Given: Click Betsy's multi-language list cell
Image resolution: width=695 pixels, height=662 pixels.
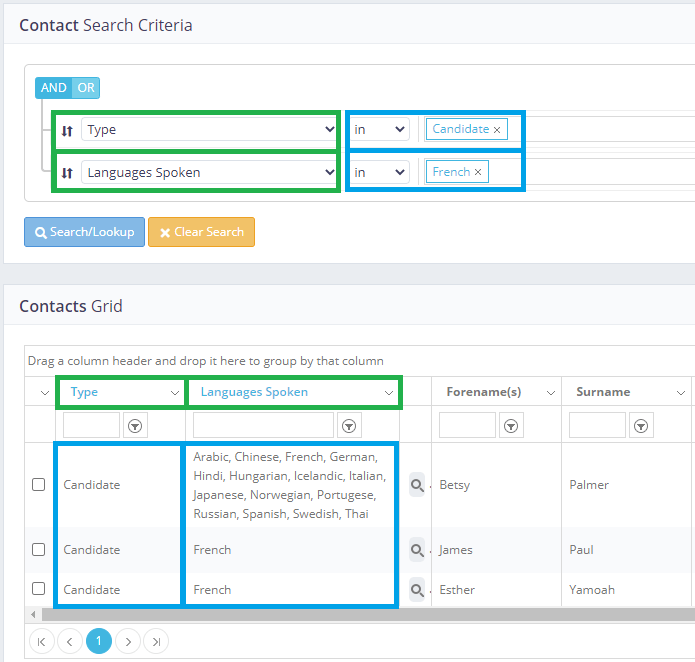Looking at the screenshot, I should pyautogui.click(x=289, y=485).
